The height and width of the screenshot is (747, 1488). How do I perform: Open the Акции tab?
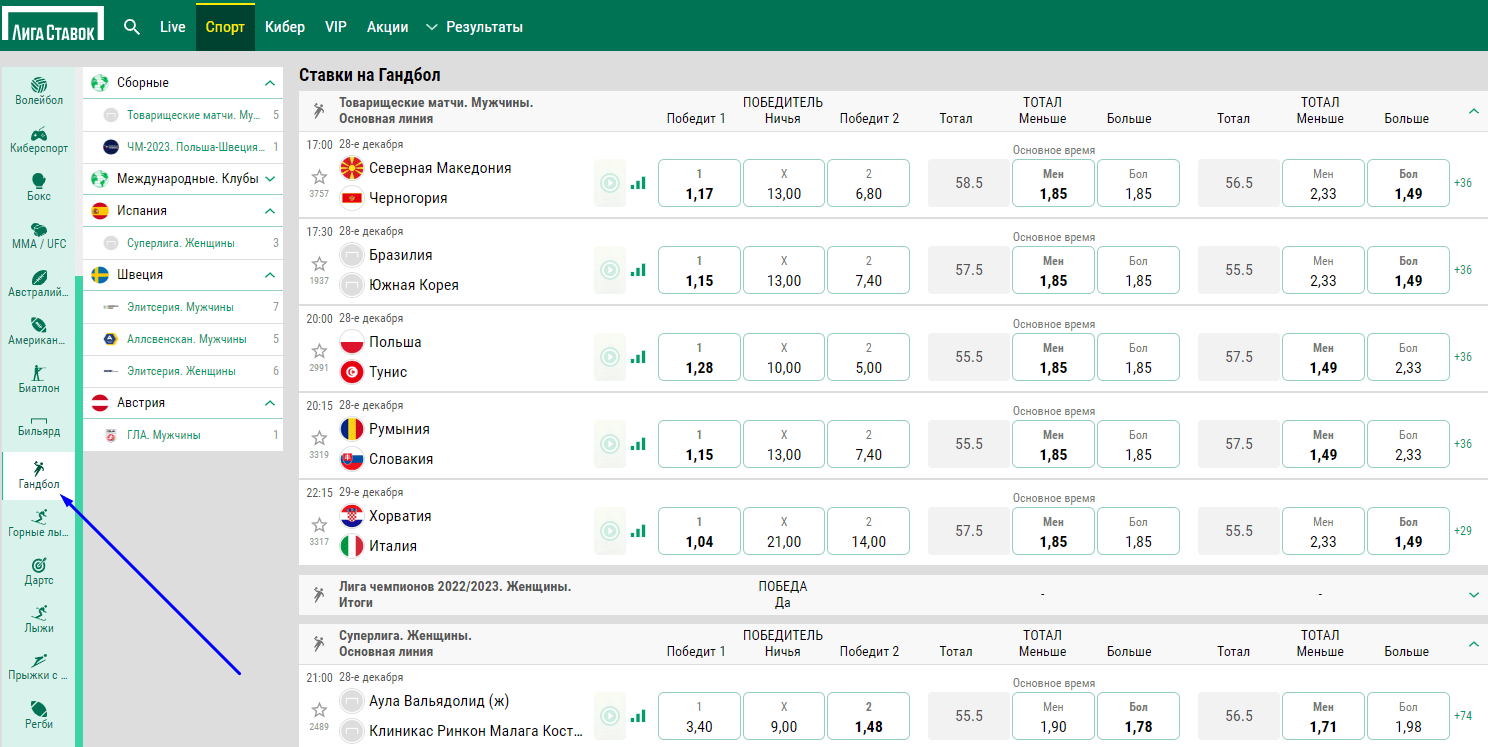(x=388, y=27)
